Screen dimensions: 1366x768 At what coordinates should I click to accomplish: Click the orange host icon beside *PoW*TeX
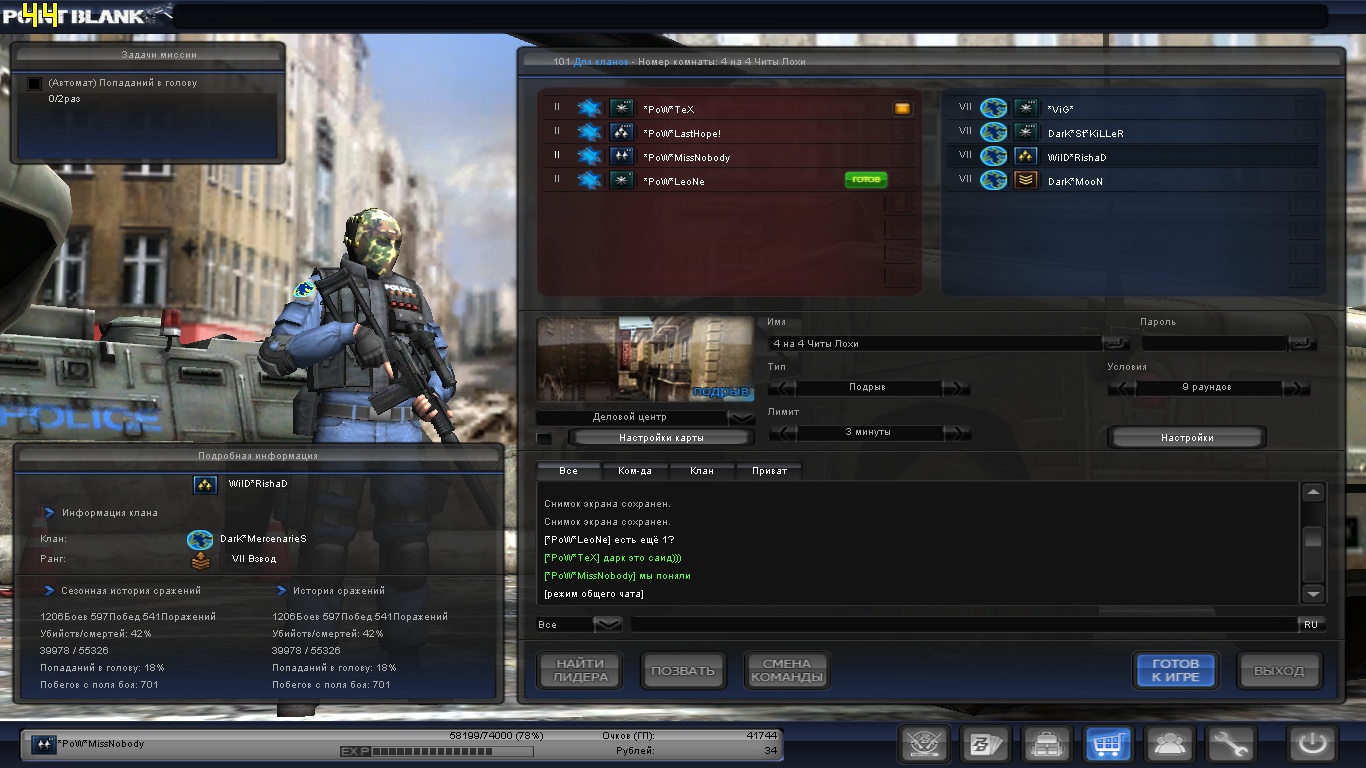coord(902,109)
